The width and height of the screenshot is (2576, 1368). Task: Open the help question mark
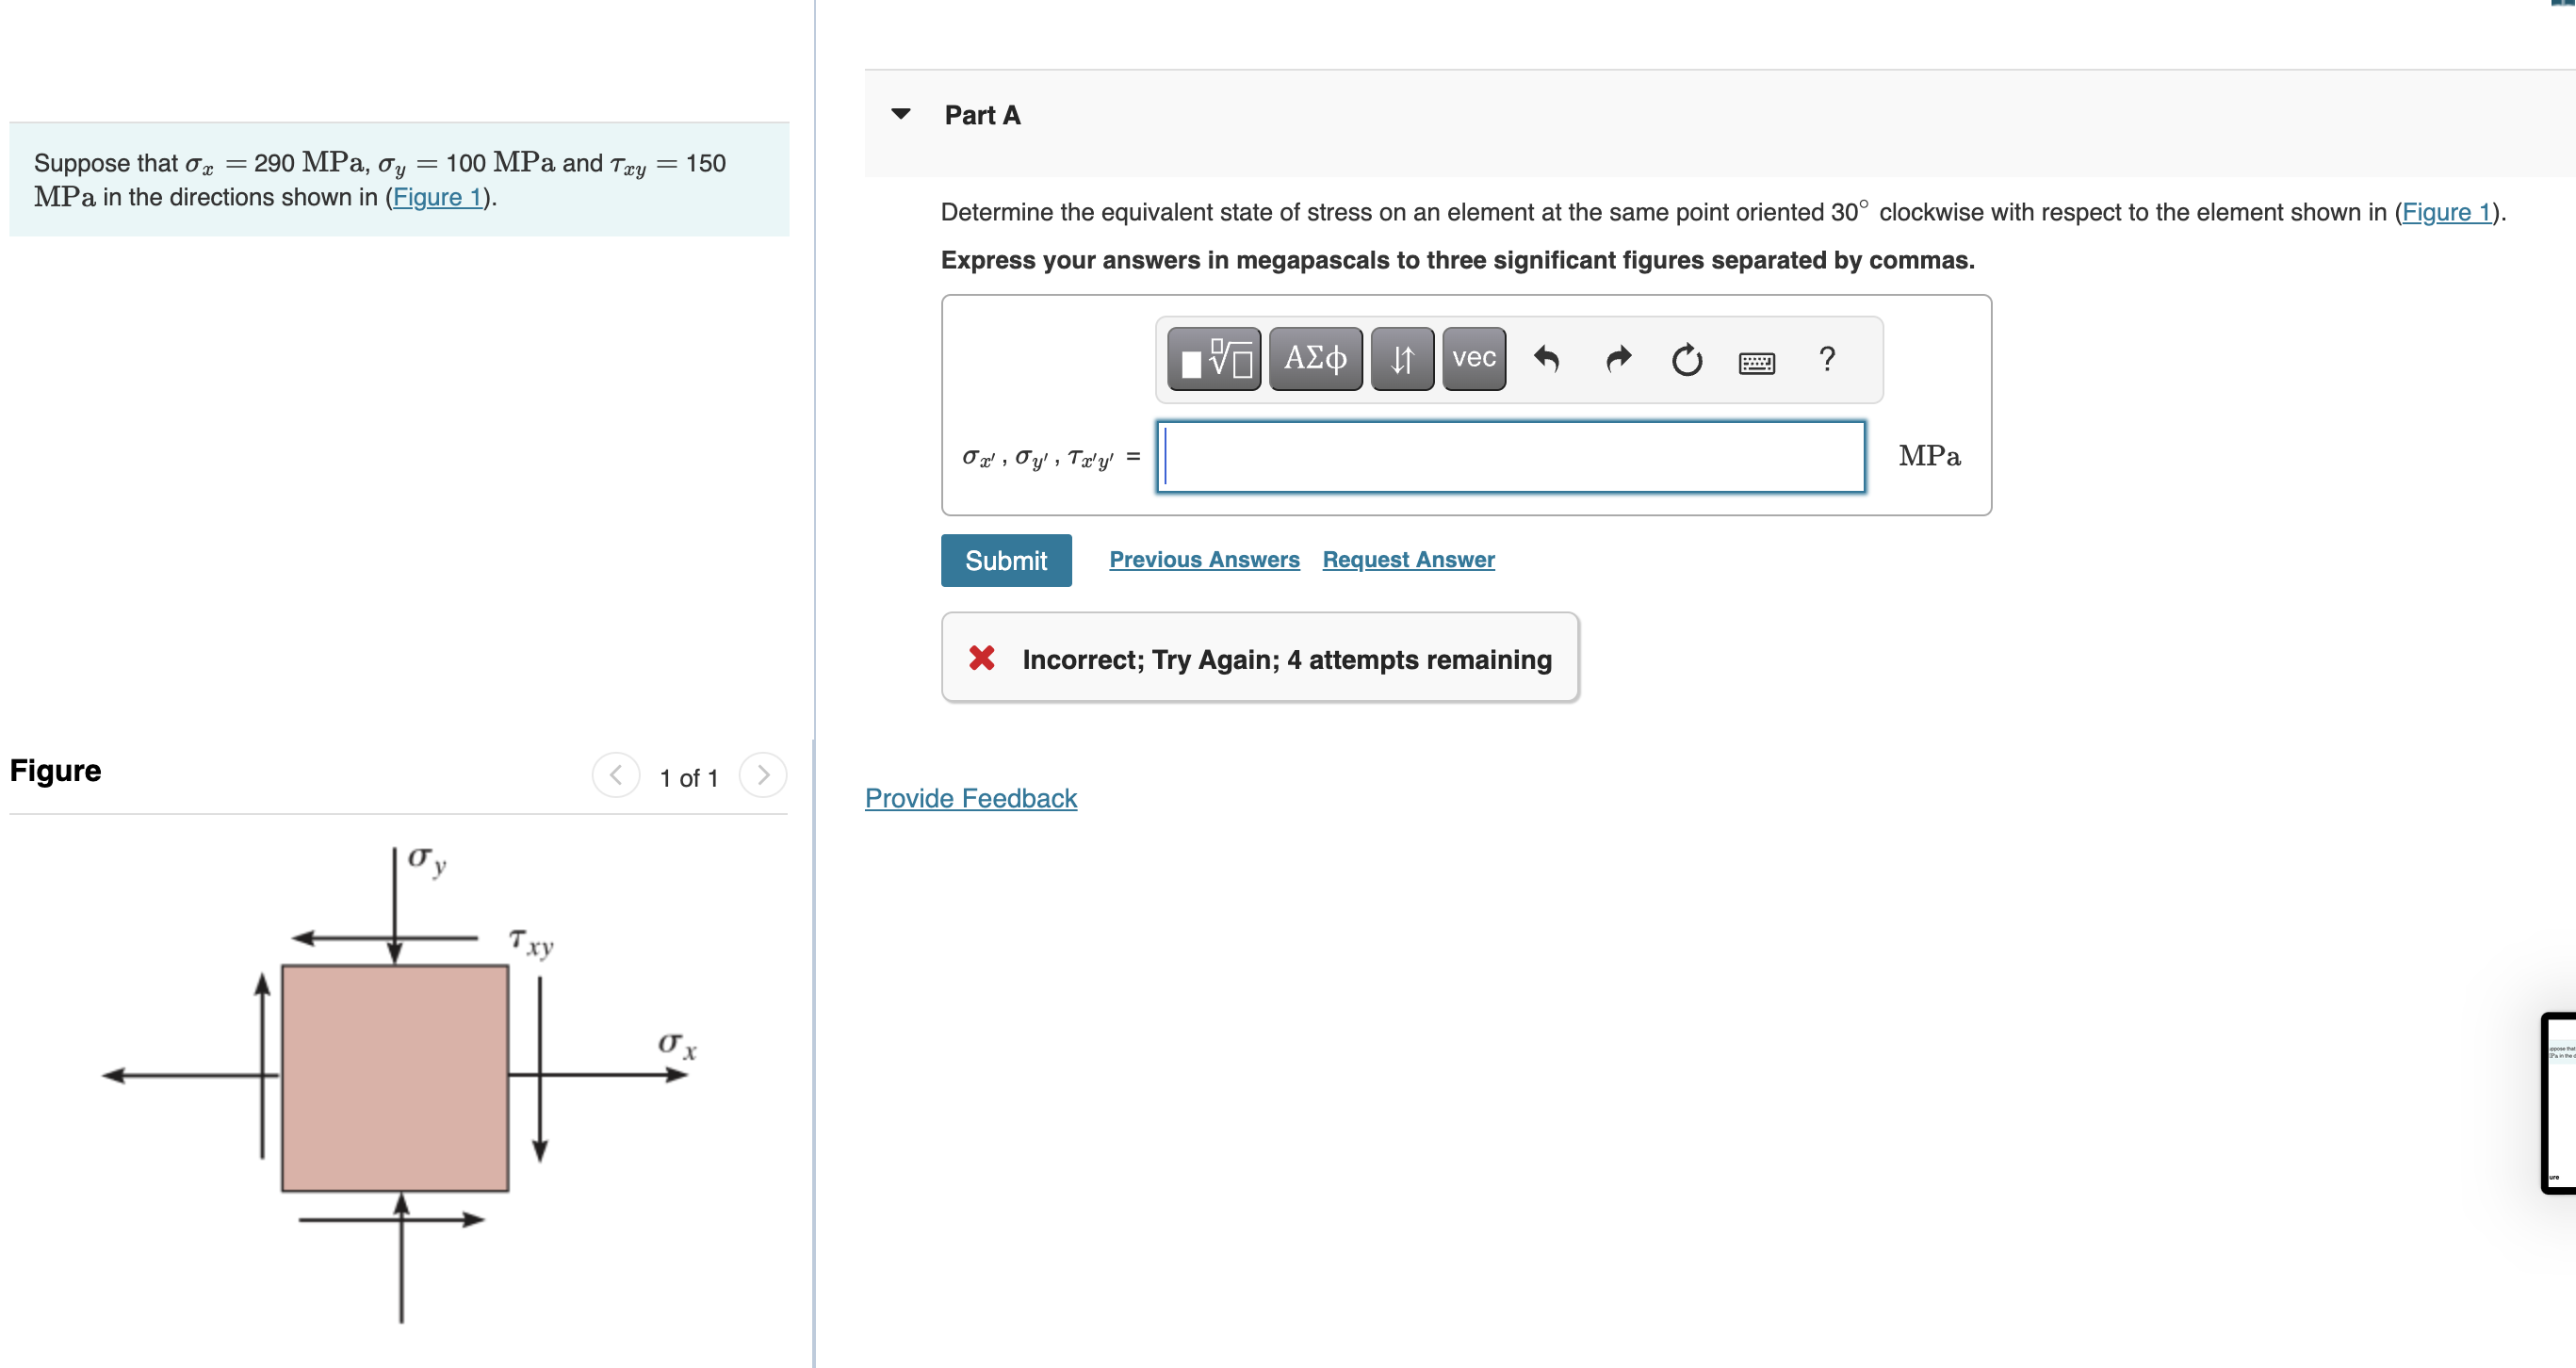pos(1826,358)
